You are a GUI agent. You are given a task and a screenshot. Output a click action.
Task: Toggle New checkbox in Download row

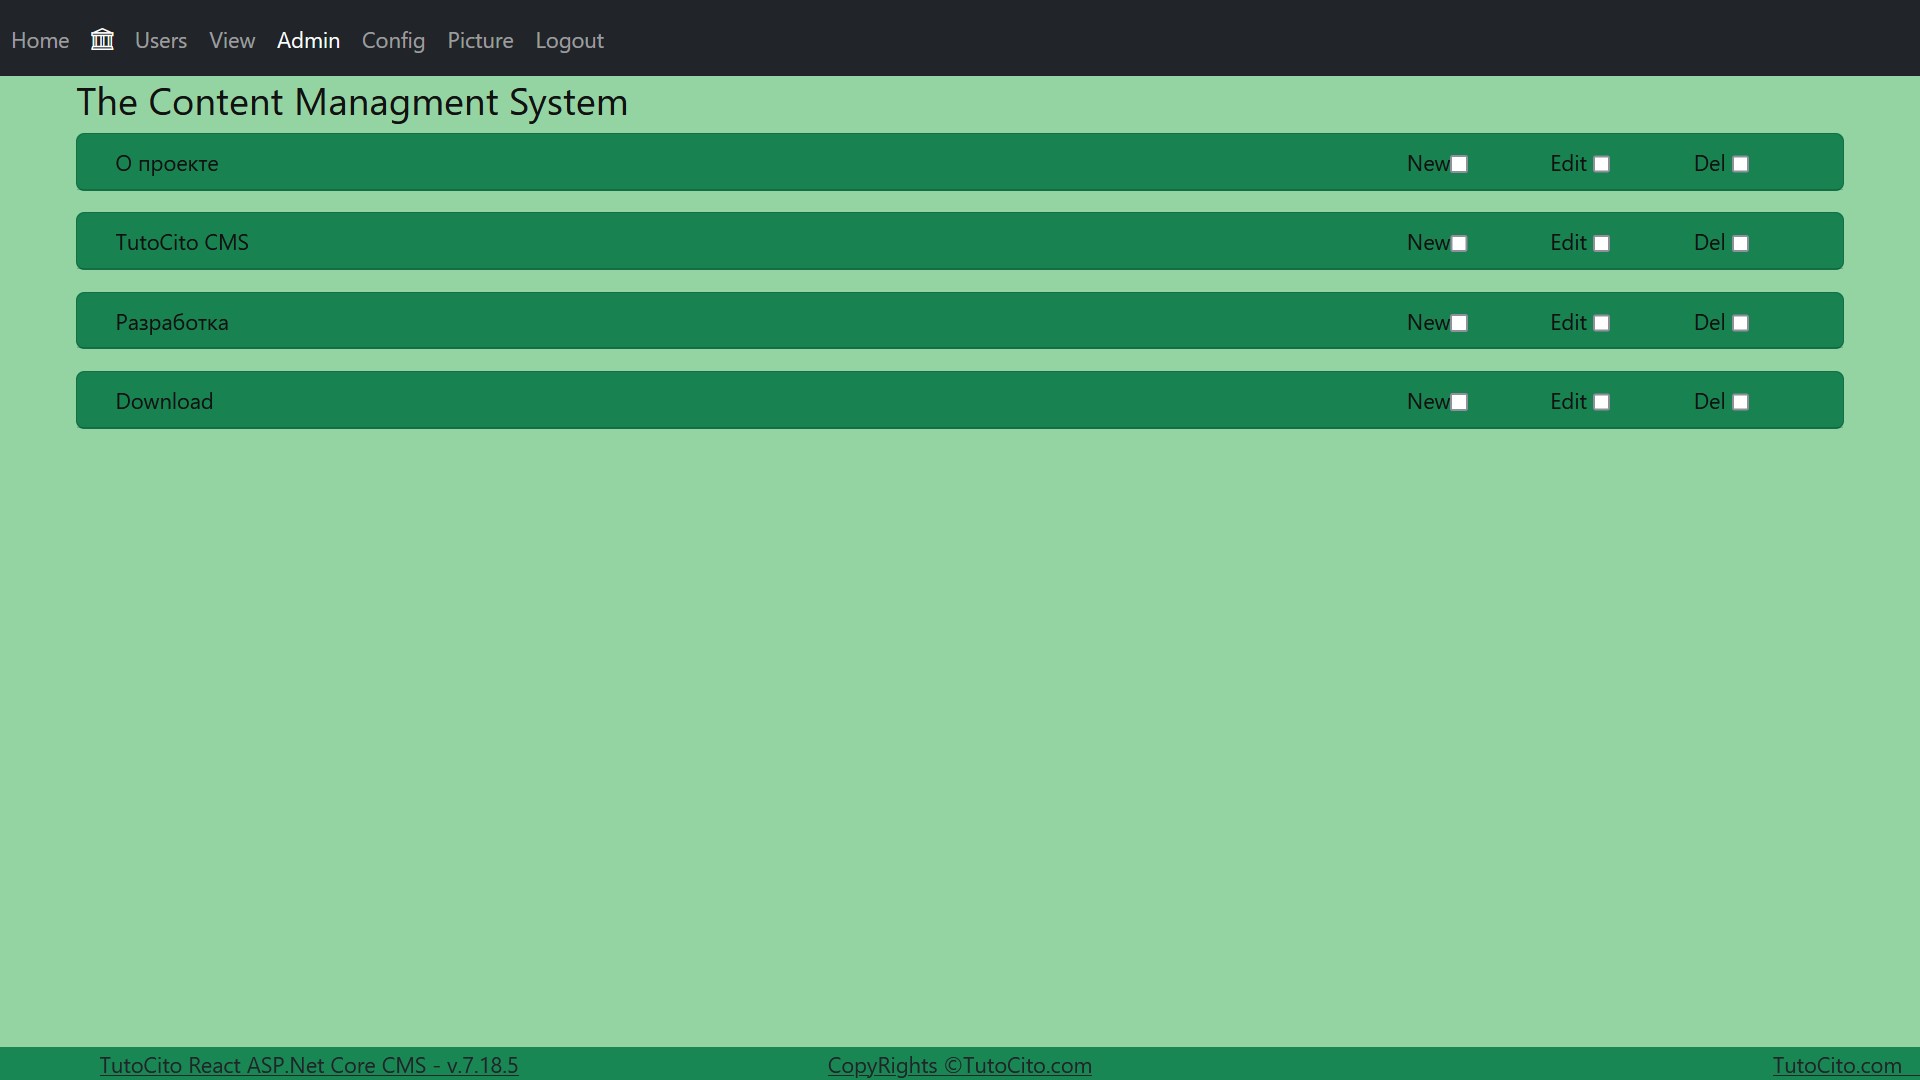pos(1459,402)
